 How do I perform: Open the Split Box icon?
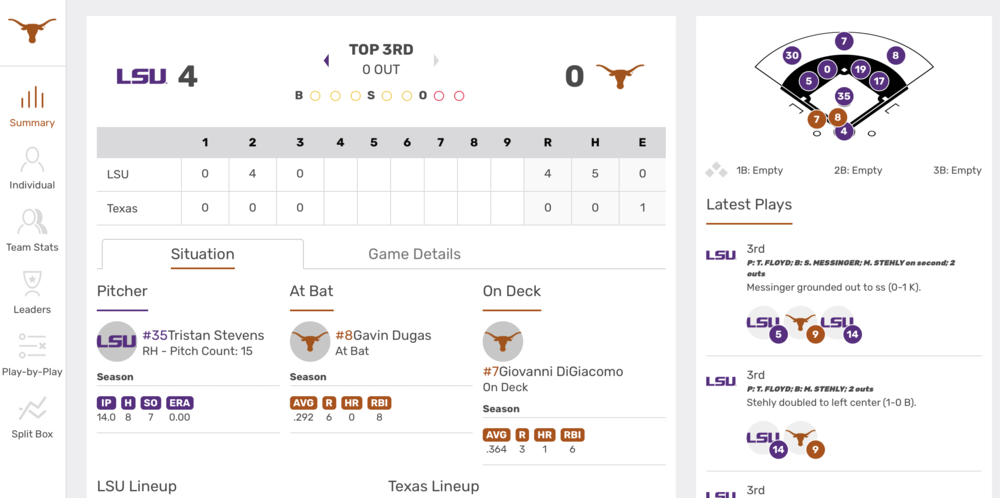[33, 418]
